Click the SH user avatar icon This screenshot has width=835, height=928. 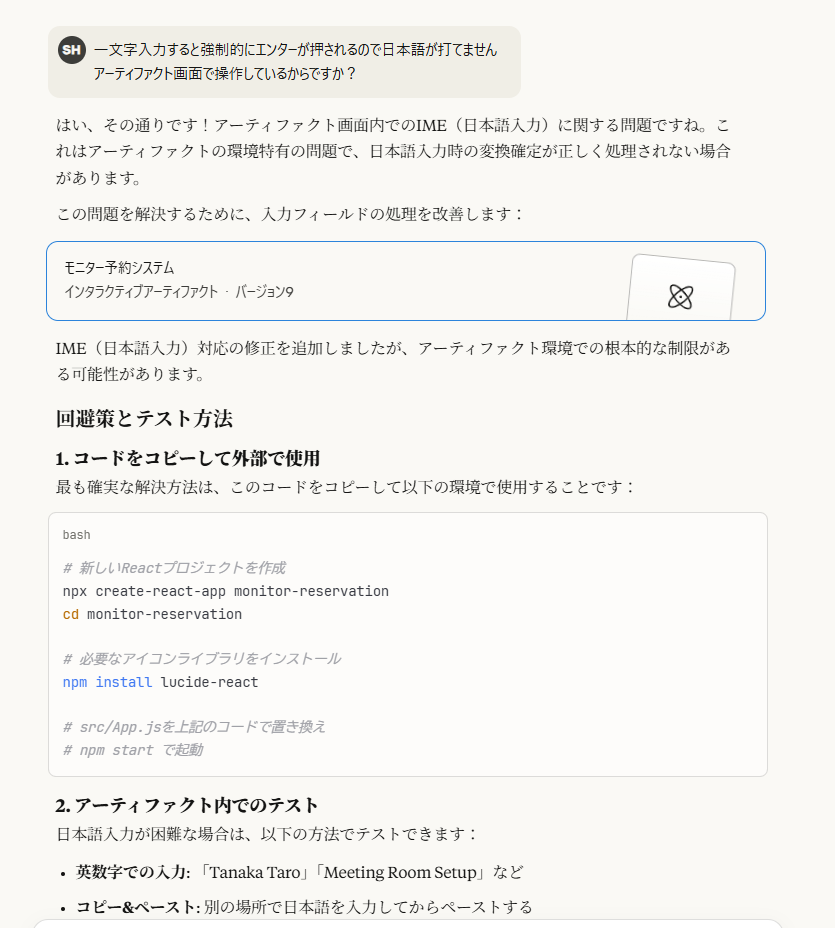coord(72,50)
